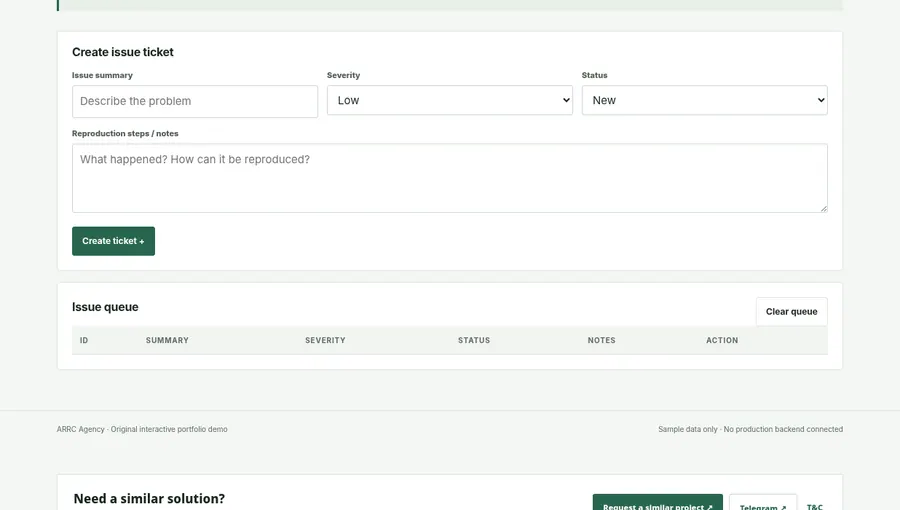This screenshot has width=900, height=510.
Task: Click the Create ticket + button
Action: pyautogui.click(x=113, y=241)
